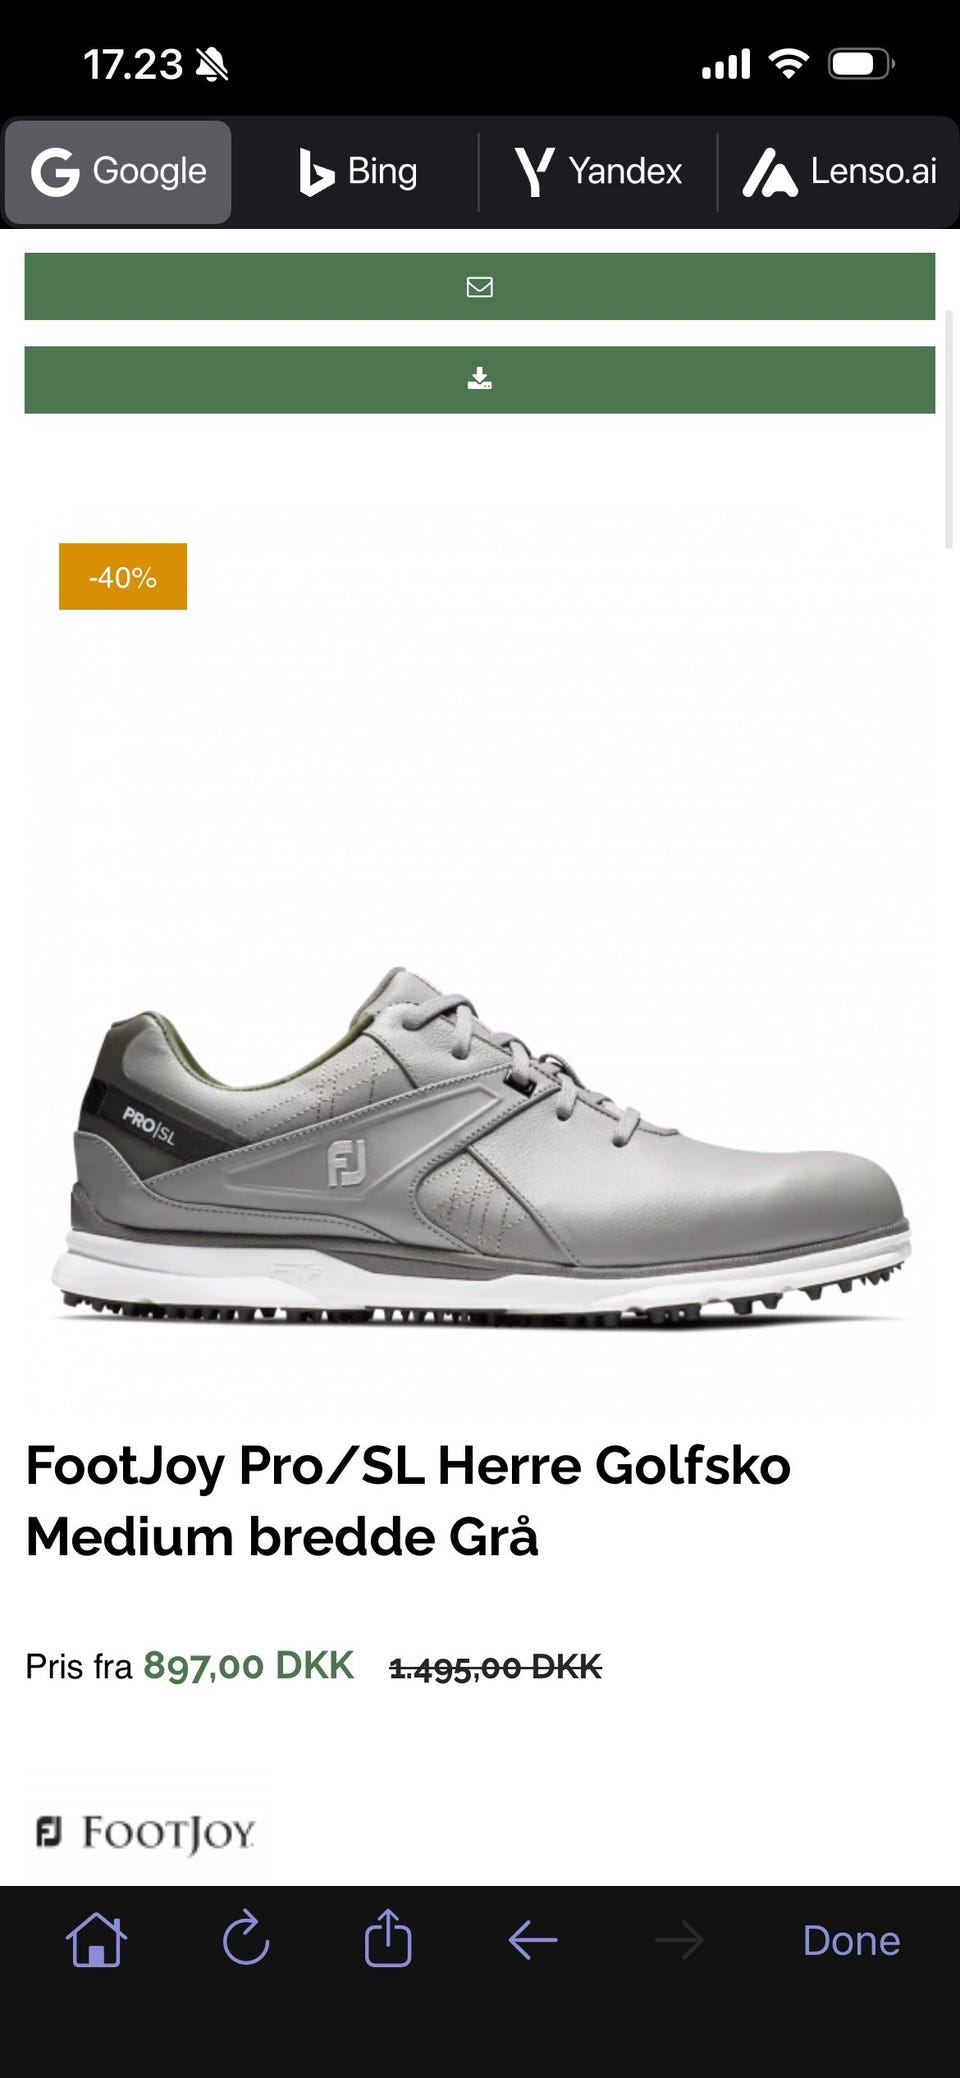
Task: Tap the struck-through 1.495,00 DKK price
Action: click(x=495, y=1667)
